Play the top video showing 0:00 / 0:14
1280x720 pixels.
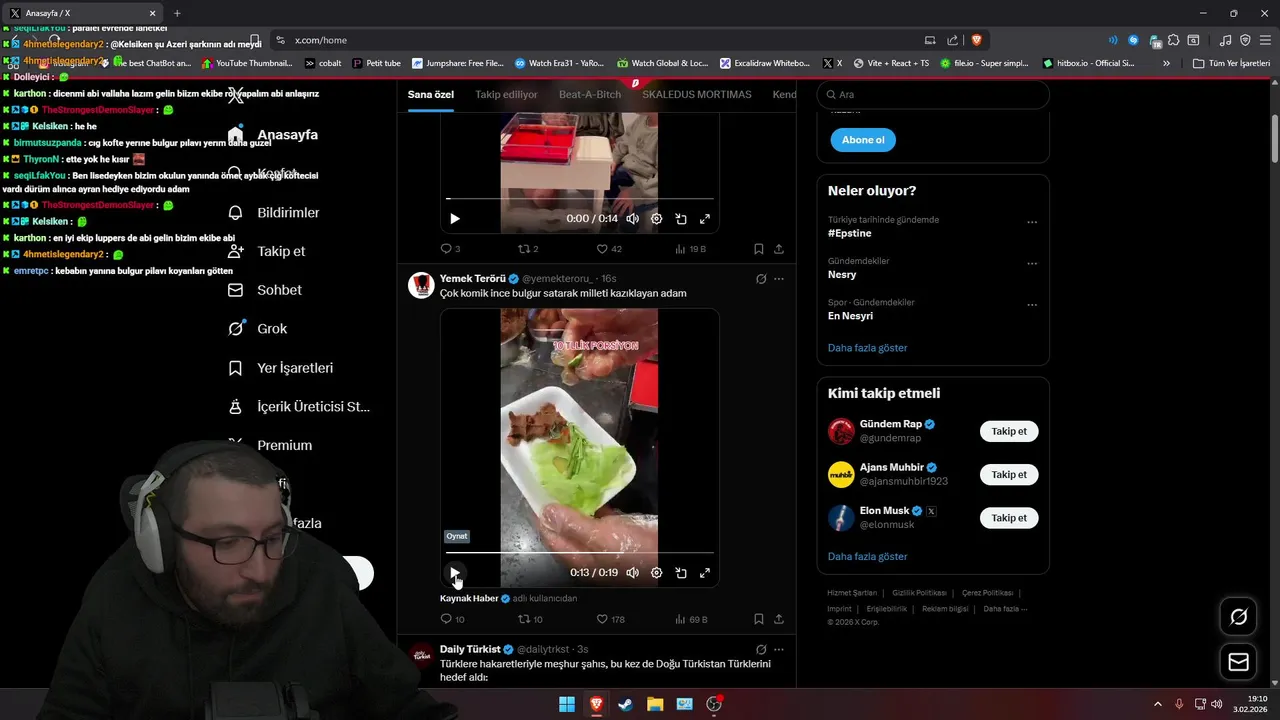(x=455, y=219)
